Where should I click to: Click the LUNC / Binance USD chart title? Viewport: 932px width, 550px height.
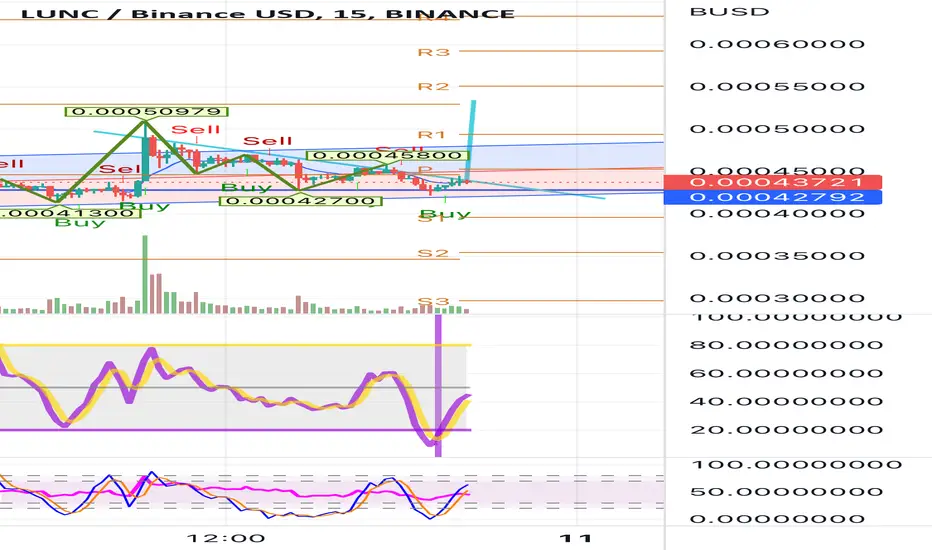point(267,13)
